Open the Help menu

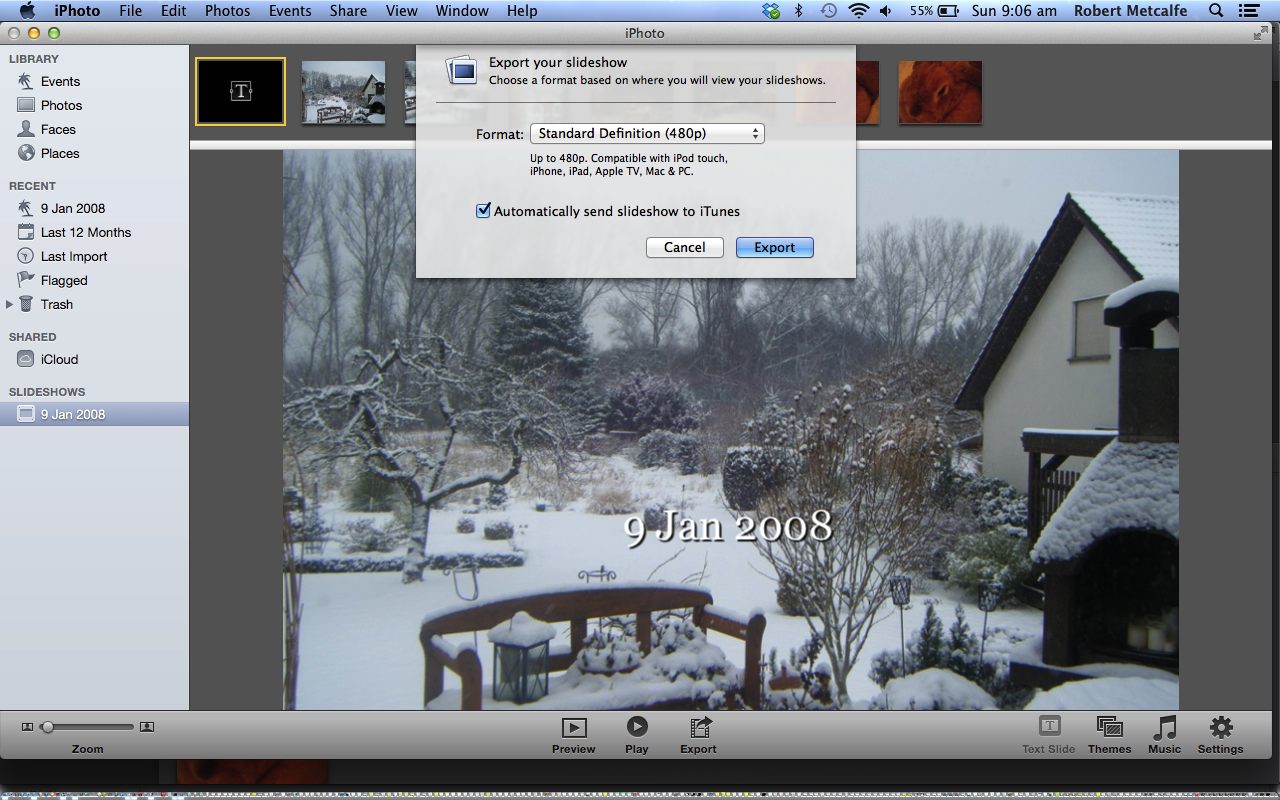[522, 11]
